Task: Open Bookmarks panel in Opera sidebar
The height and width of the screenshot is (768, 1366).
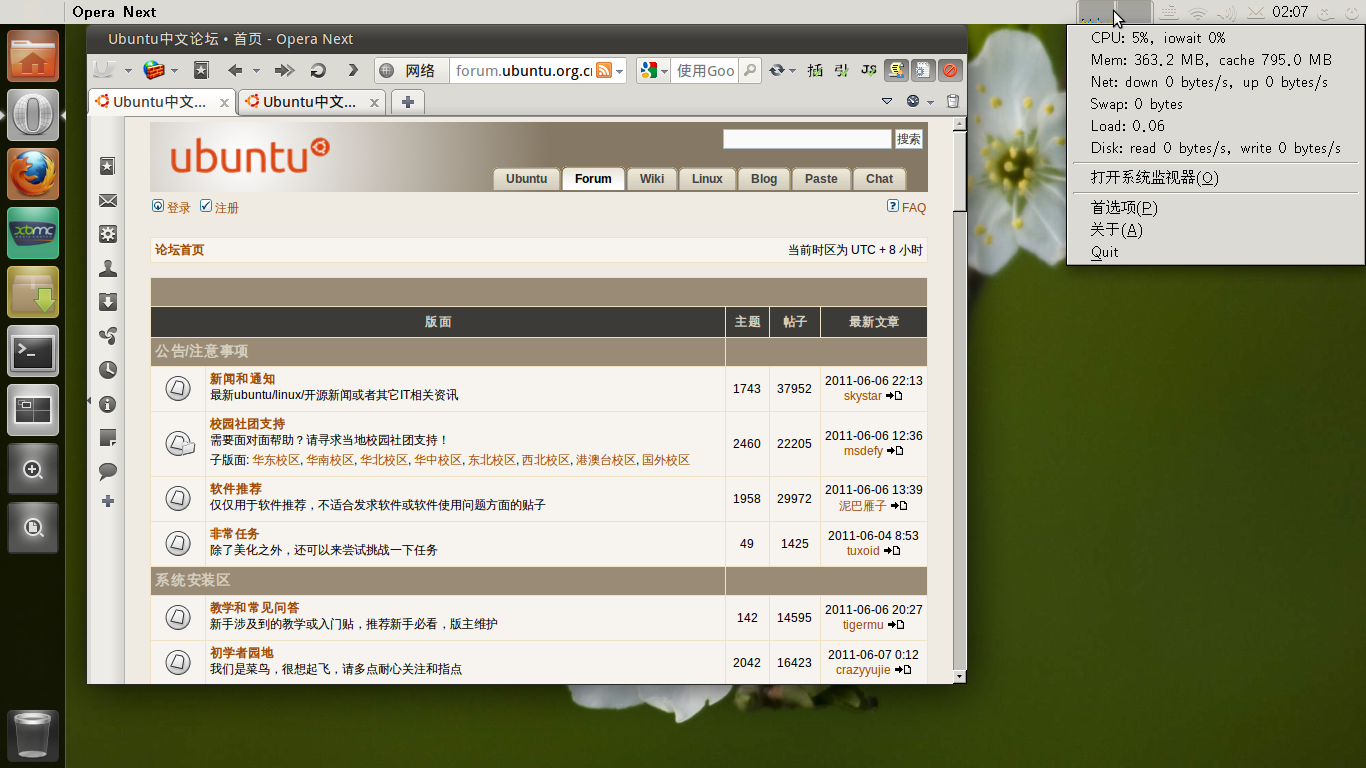Action: click(x=108, y=166)
